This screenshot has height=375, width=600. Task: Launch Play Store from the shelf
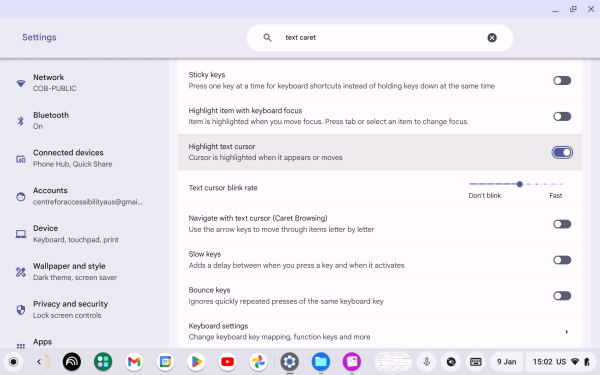coord(196,362)
